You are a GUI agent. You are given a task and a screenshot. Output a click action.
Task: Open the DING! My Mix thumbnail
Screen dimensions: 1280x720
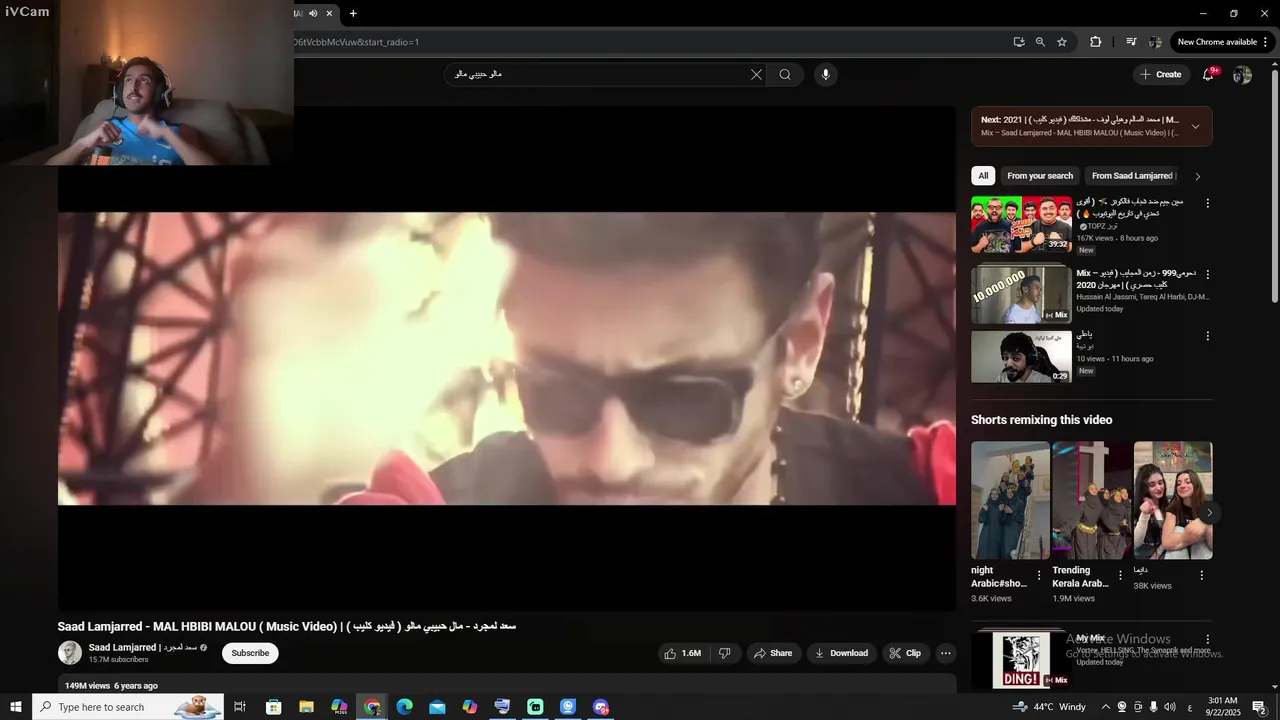coord(1021,660)
